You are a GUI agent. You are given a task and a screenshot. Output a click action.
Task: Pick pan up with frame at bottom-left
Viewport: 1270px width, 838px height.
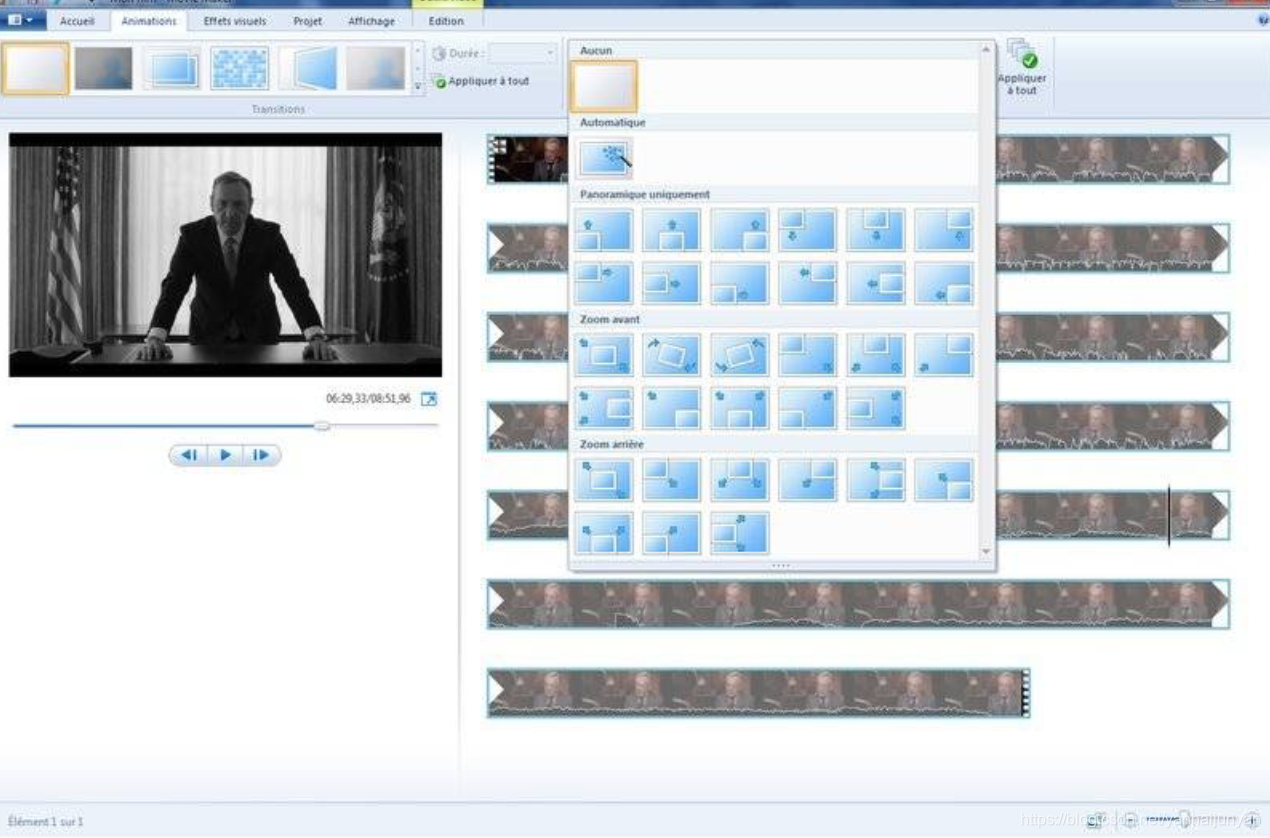click(604, 230)
